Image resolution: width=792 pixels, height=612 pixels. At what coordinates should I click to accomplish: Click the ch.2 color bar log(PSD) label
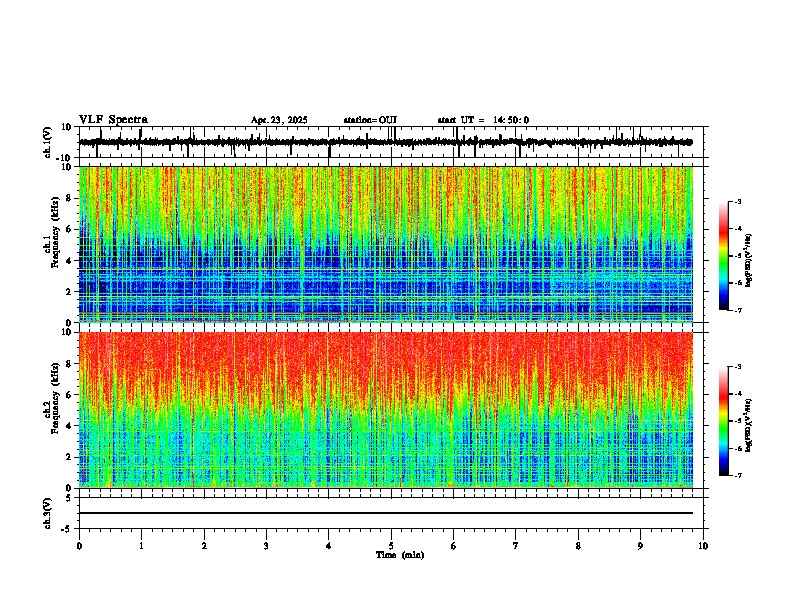(749, 426)
